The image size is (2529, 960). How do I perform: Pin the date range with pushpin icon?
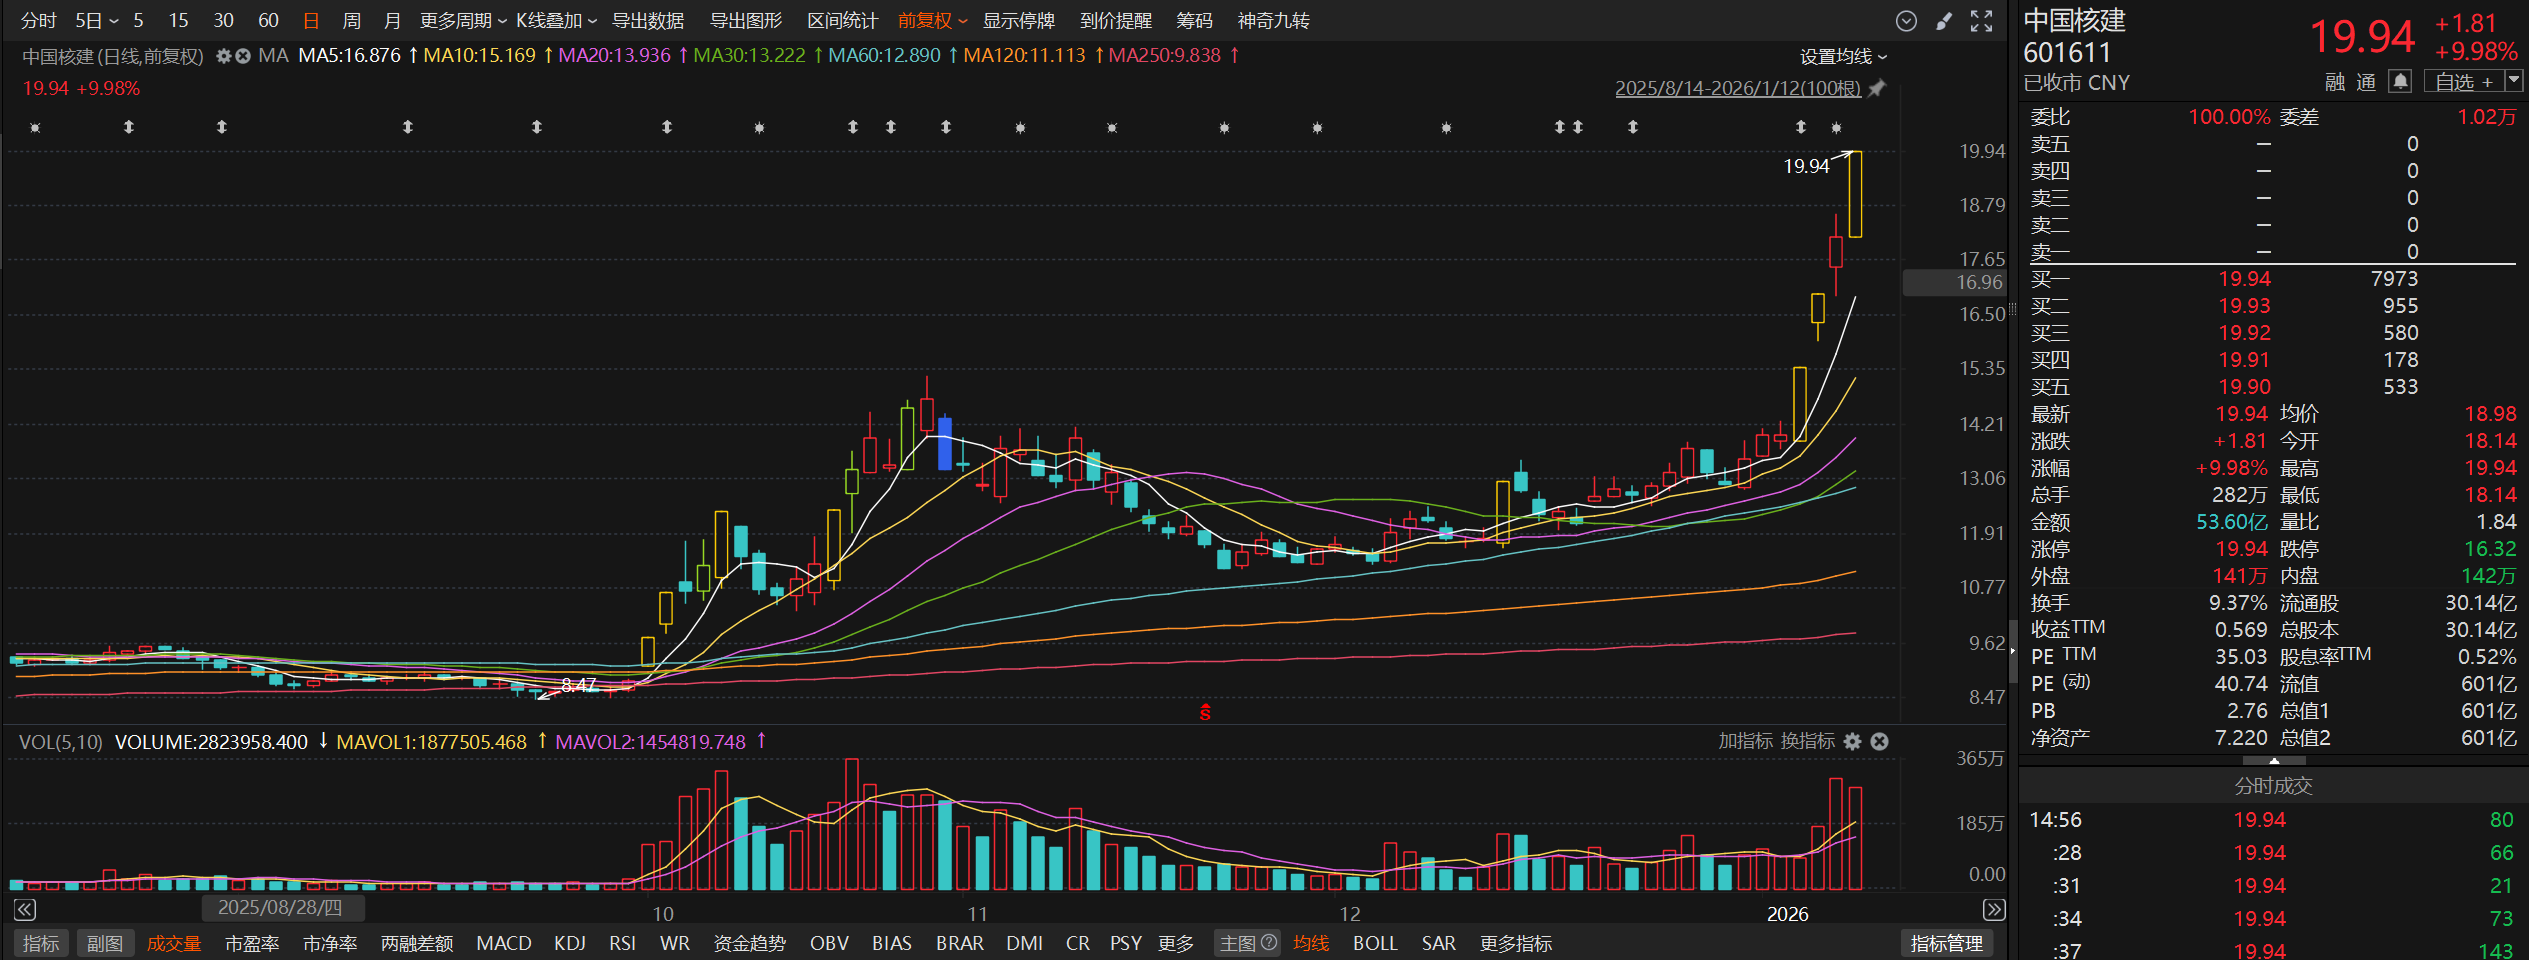click(x=1877, y=88)
